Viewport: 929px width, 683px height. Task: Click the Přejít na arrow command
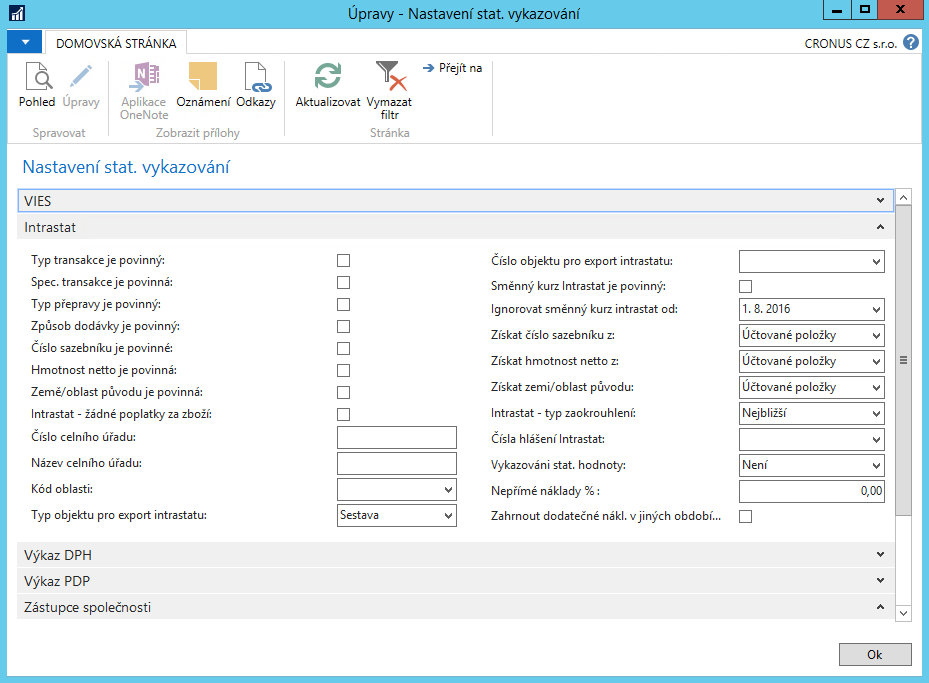[453, 68]
